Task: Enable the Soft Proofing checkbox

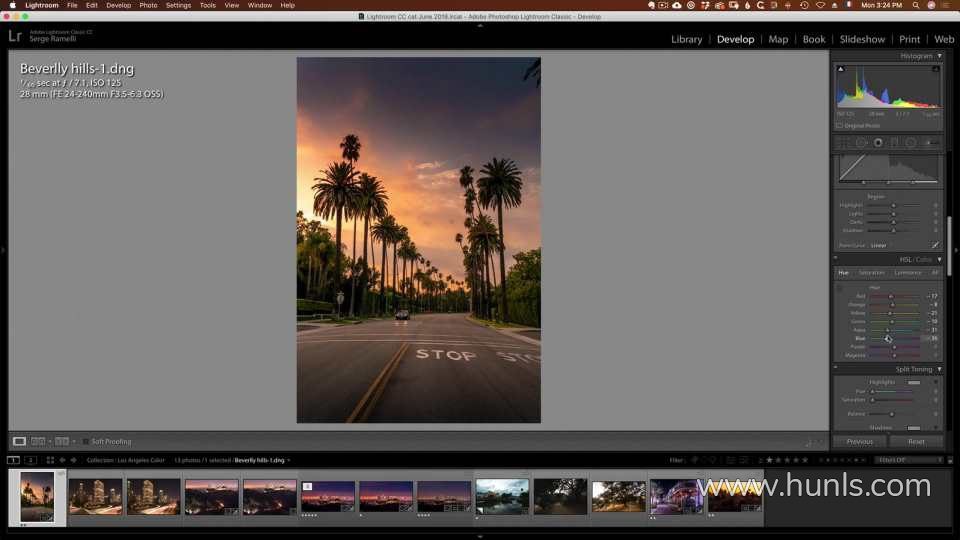Action: [86, 441]
